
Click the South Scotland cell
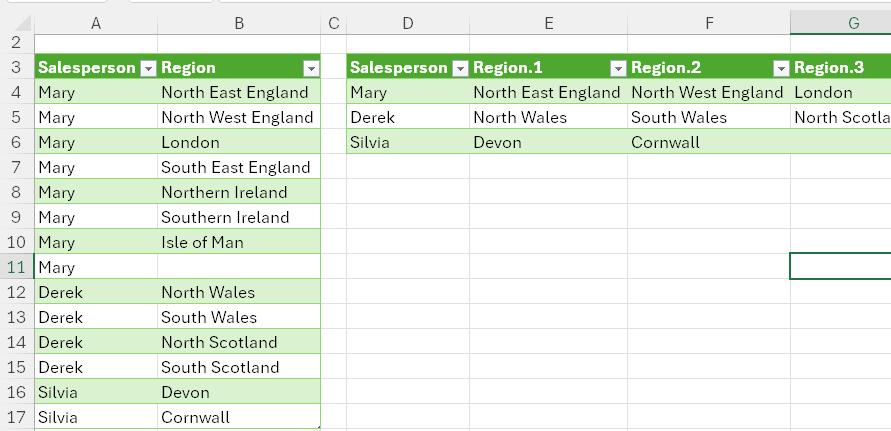(239, 367)
